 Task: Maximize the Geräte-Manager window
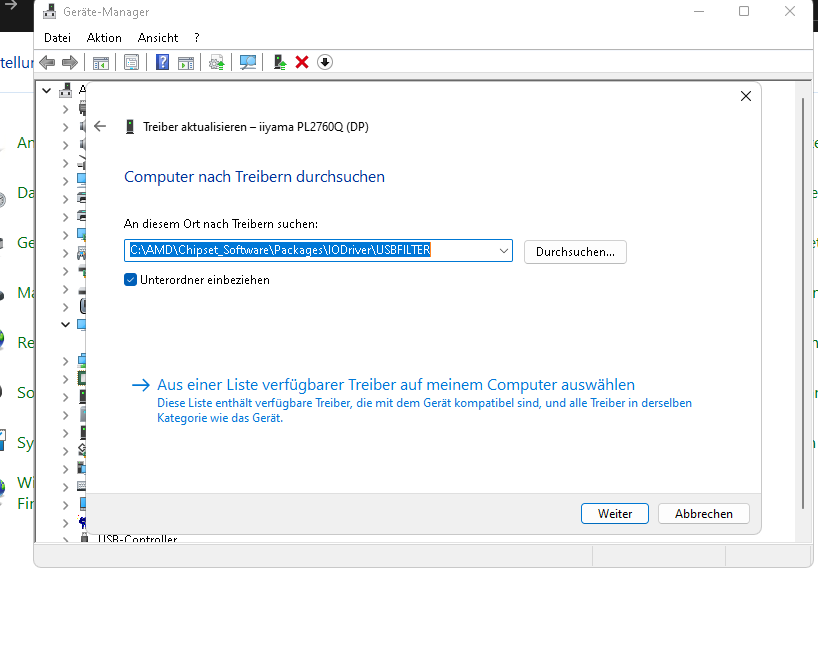coord(744,11)
